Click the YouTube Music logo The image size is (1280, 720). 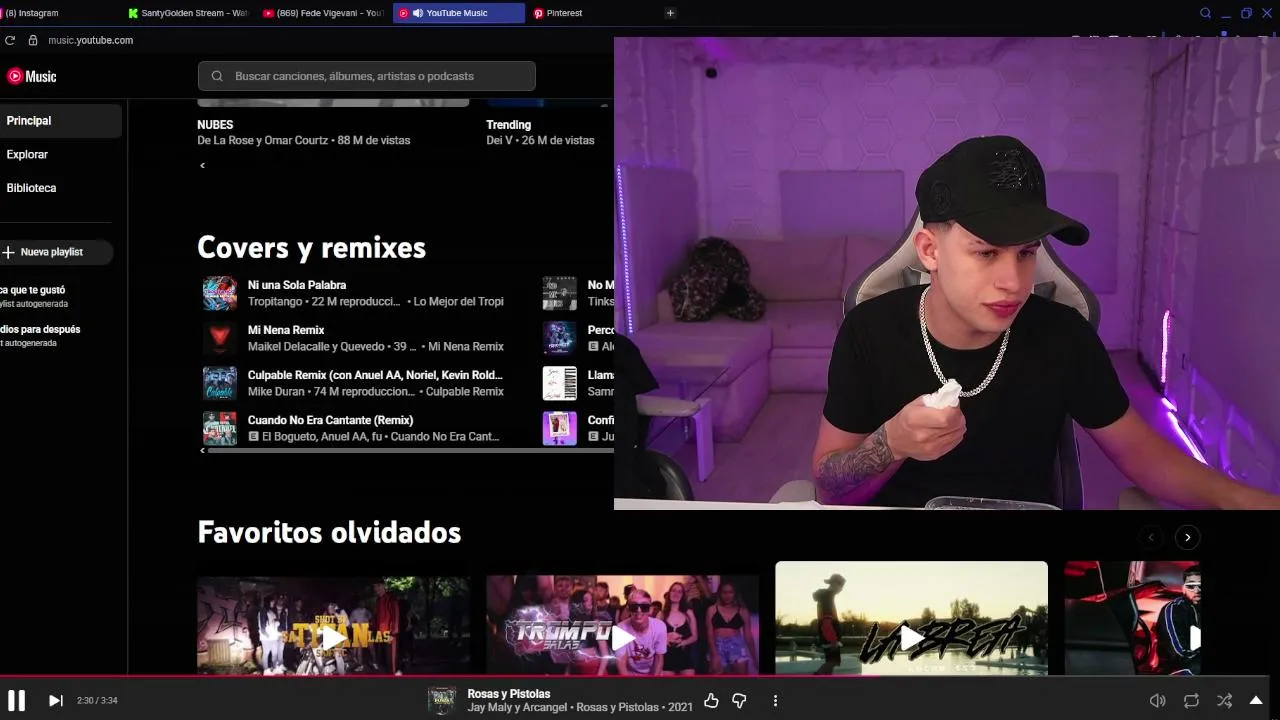pos(31,76)
